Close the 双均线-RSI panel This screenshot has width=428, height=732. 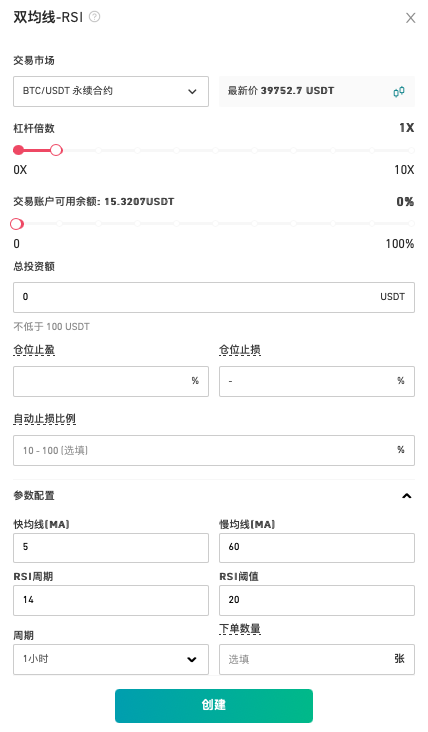pos(410,18)
